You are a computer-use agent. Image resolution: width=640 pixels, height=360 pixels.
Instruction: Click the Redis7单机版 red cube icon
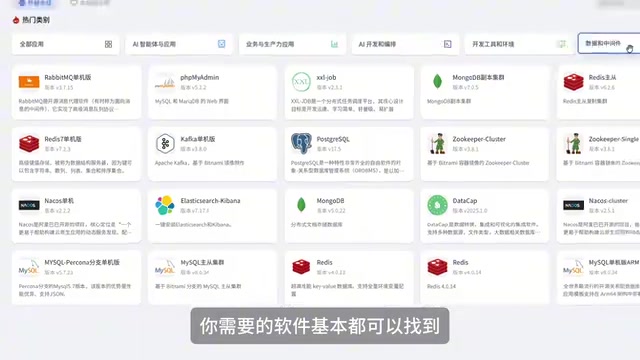click(29, 144)
